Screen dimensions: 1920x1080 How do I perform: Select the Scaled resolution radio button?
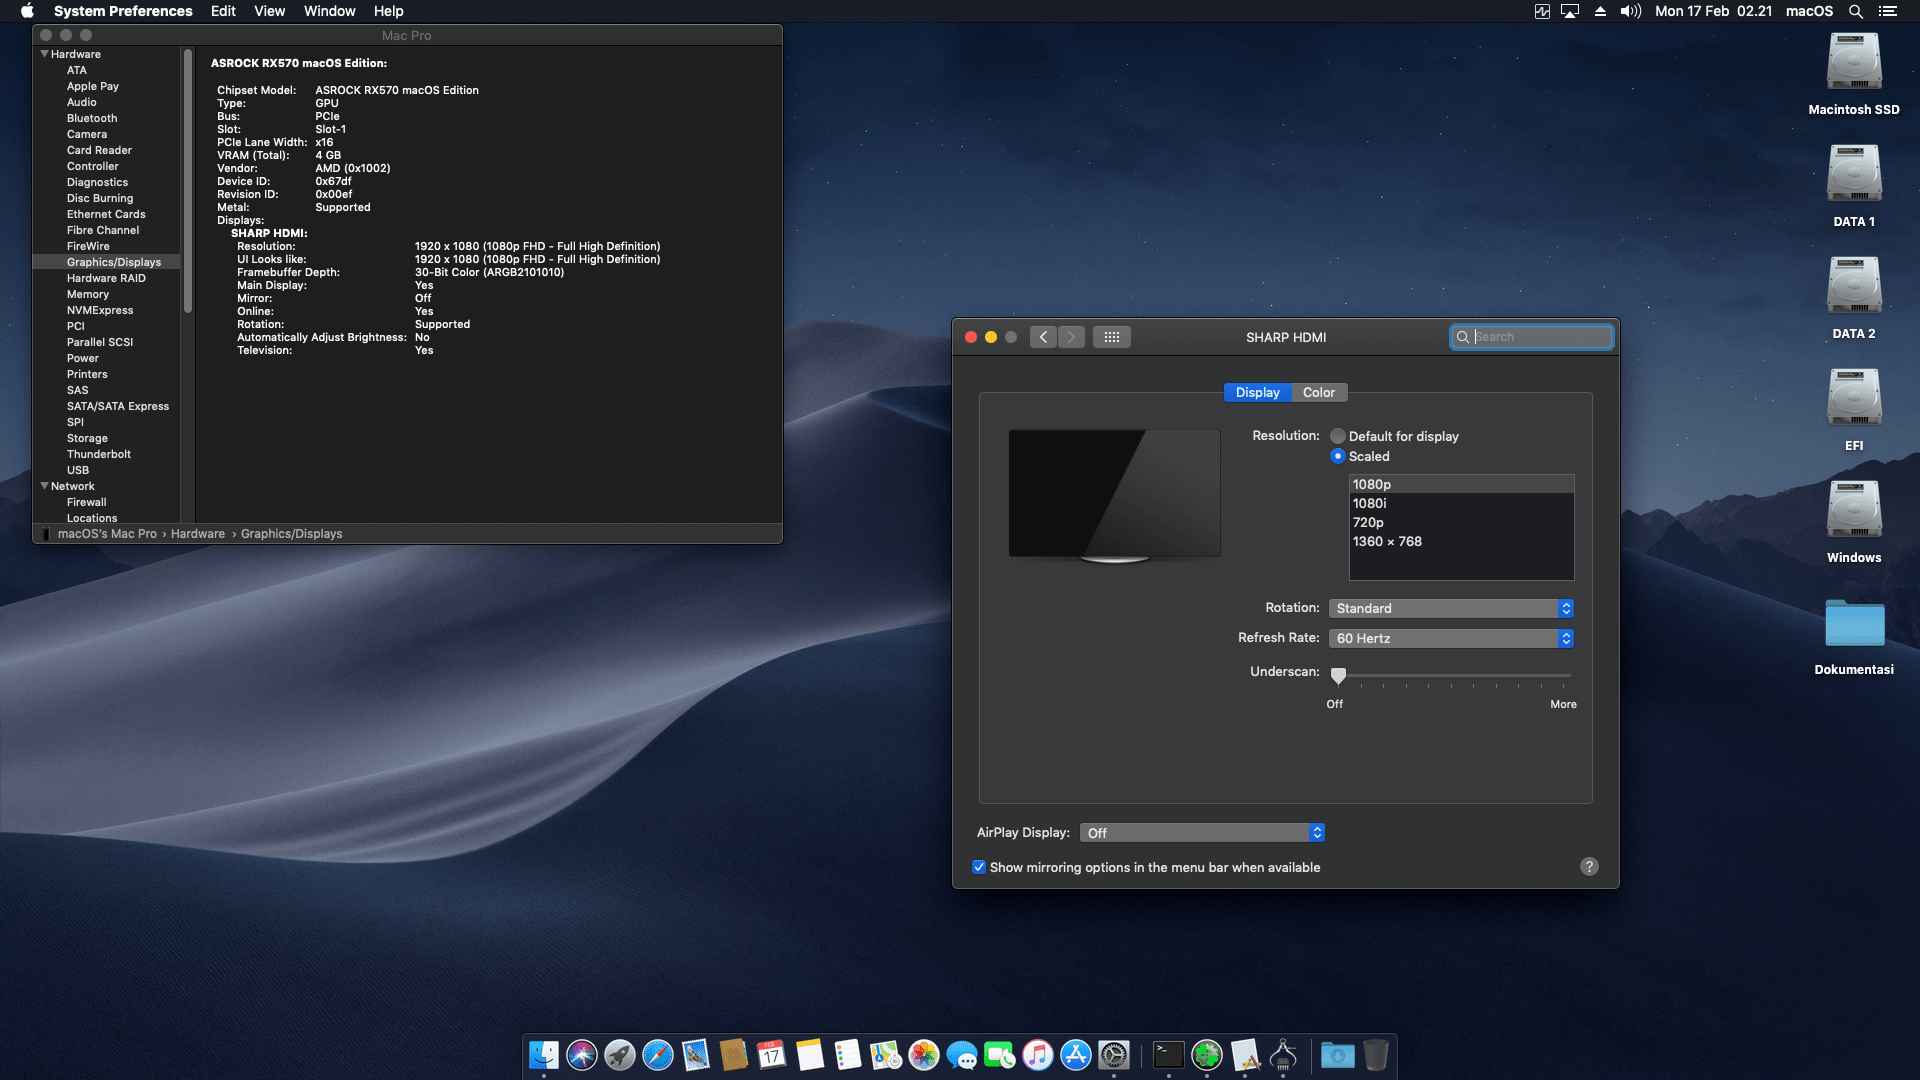click(x=1338, y=456)
